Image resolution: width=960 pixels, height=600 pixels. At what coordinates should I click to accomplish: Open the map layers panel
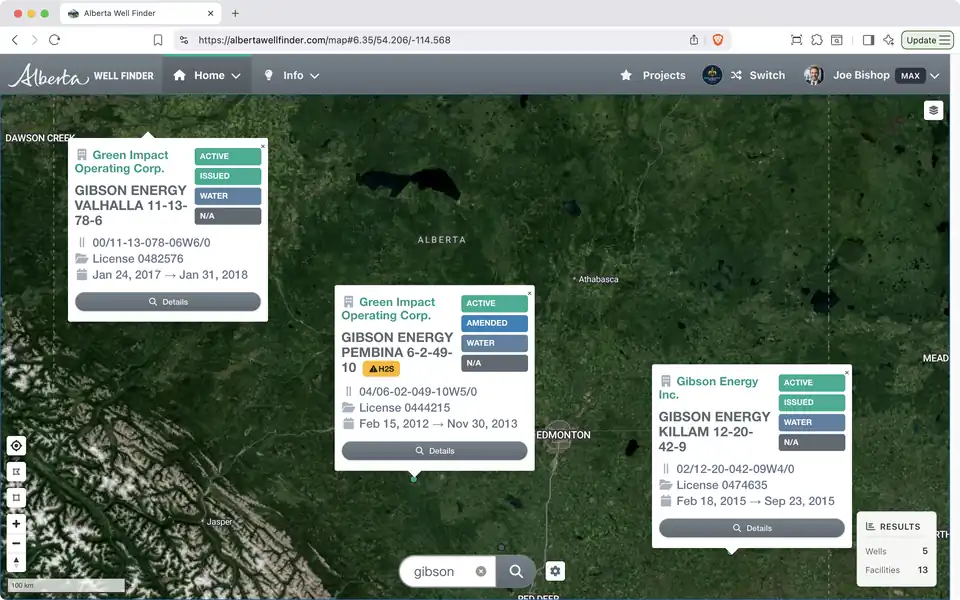933,110
